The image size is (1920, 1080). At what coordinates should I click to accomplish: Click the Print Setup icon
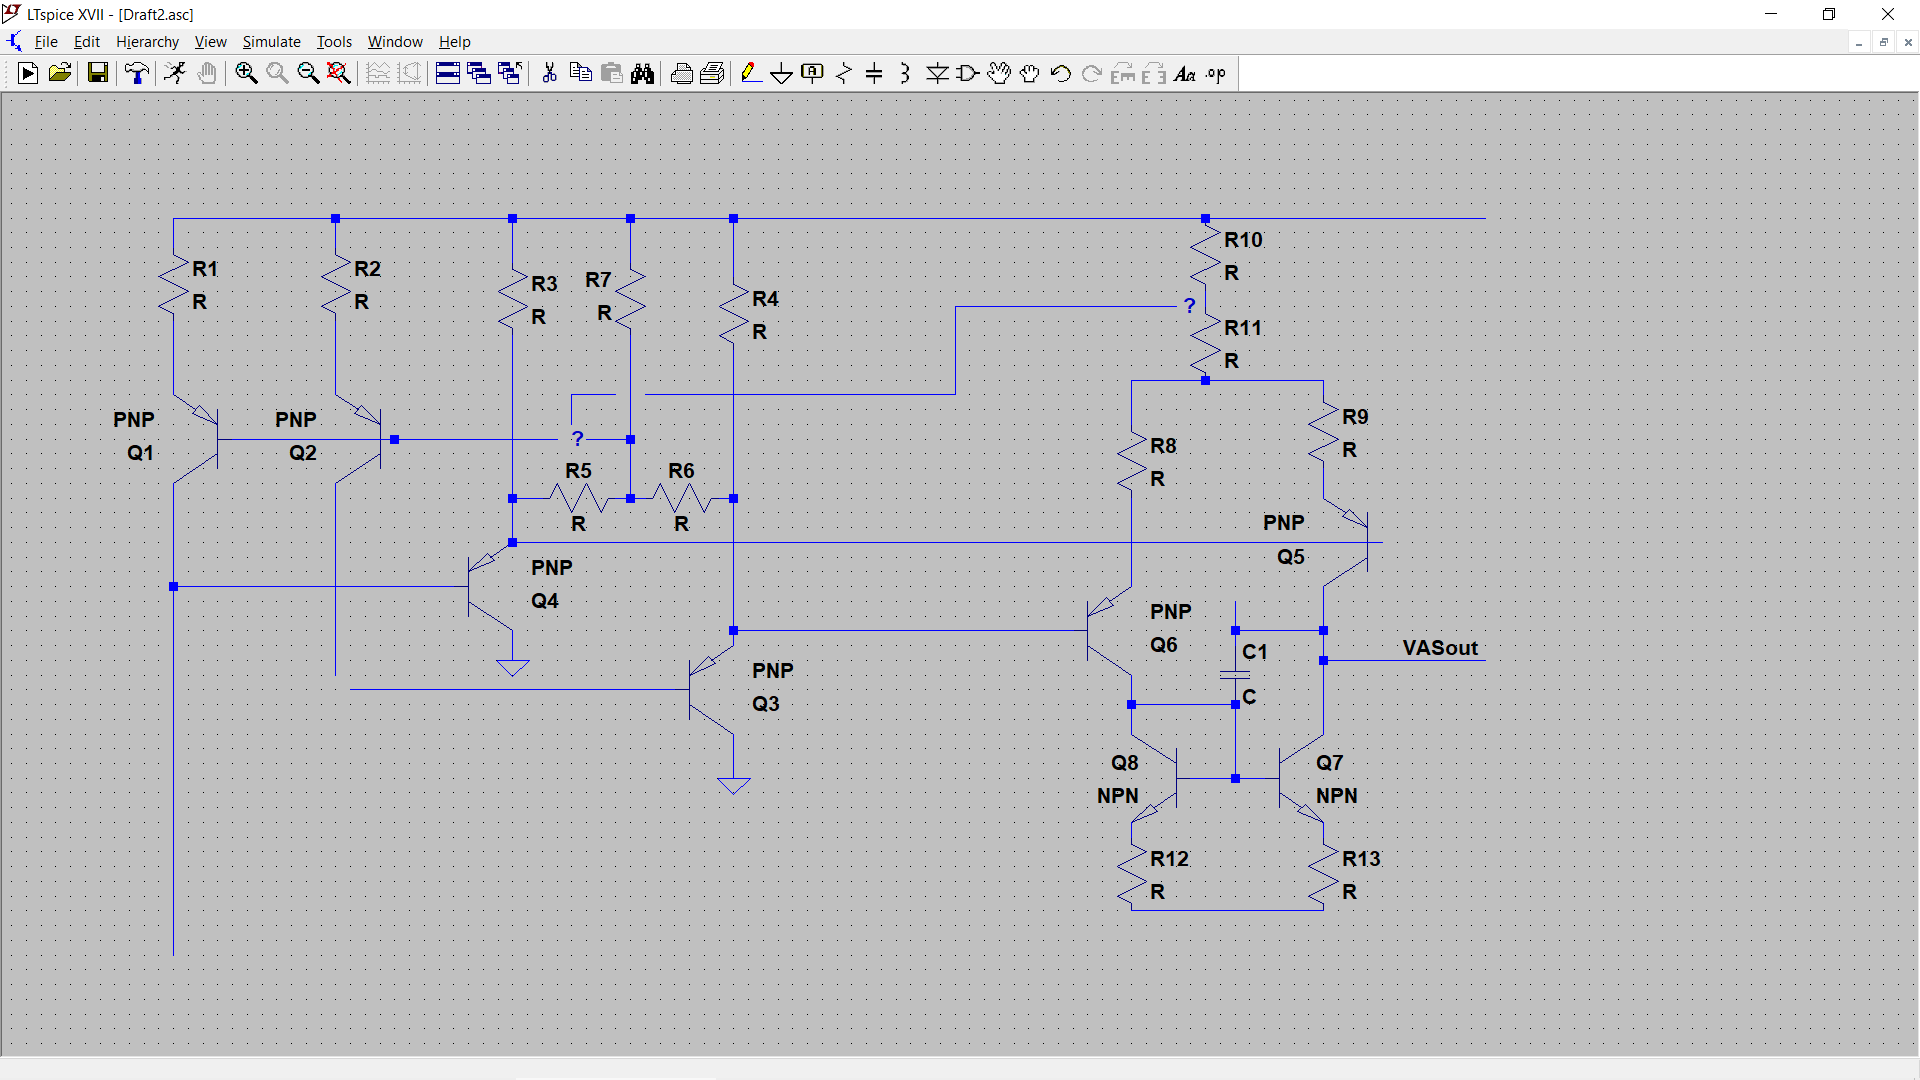coord(713,73)
